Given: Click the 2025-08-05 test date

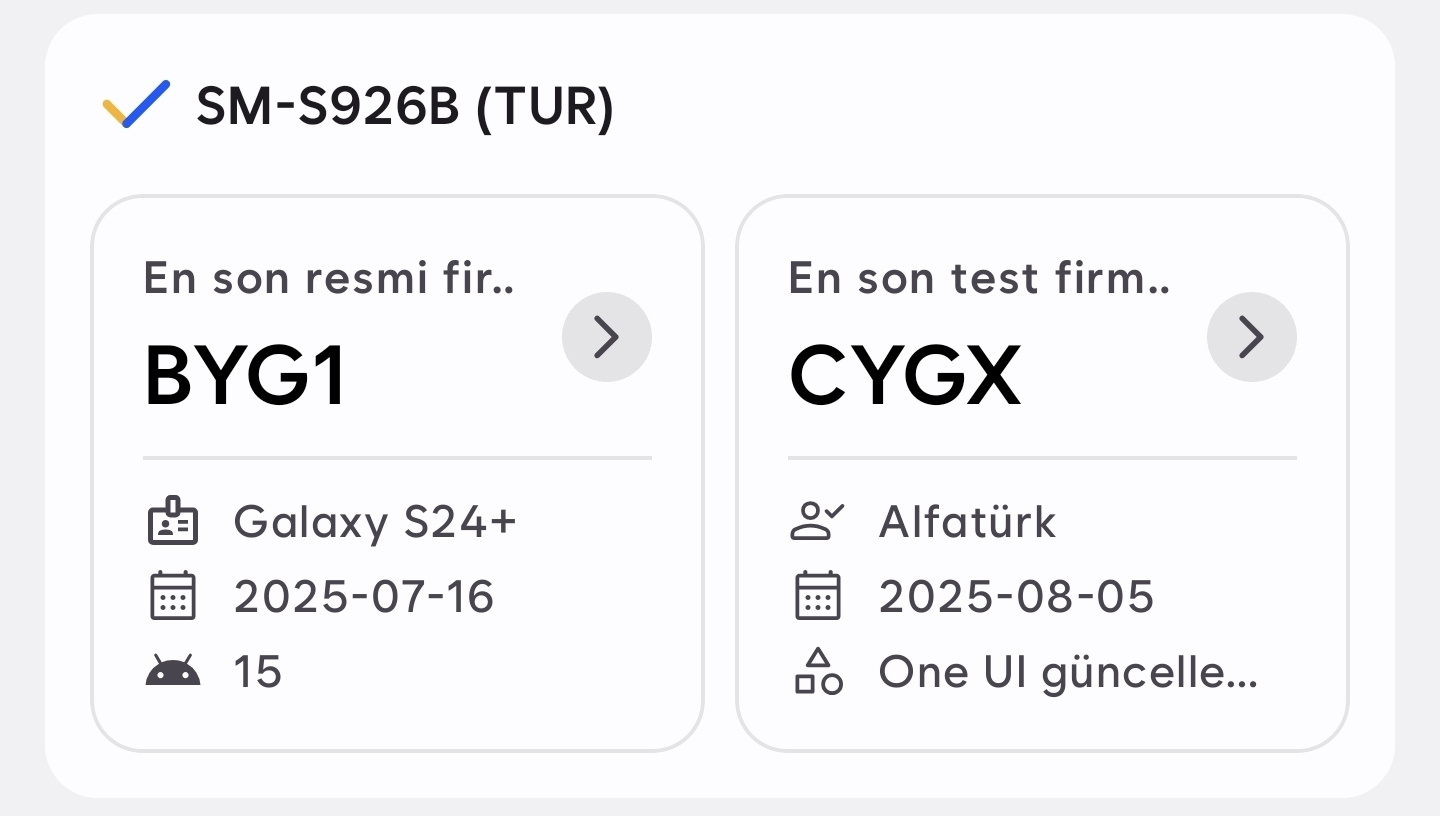Looking at the screenshot, I should tap(1016, 597).
